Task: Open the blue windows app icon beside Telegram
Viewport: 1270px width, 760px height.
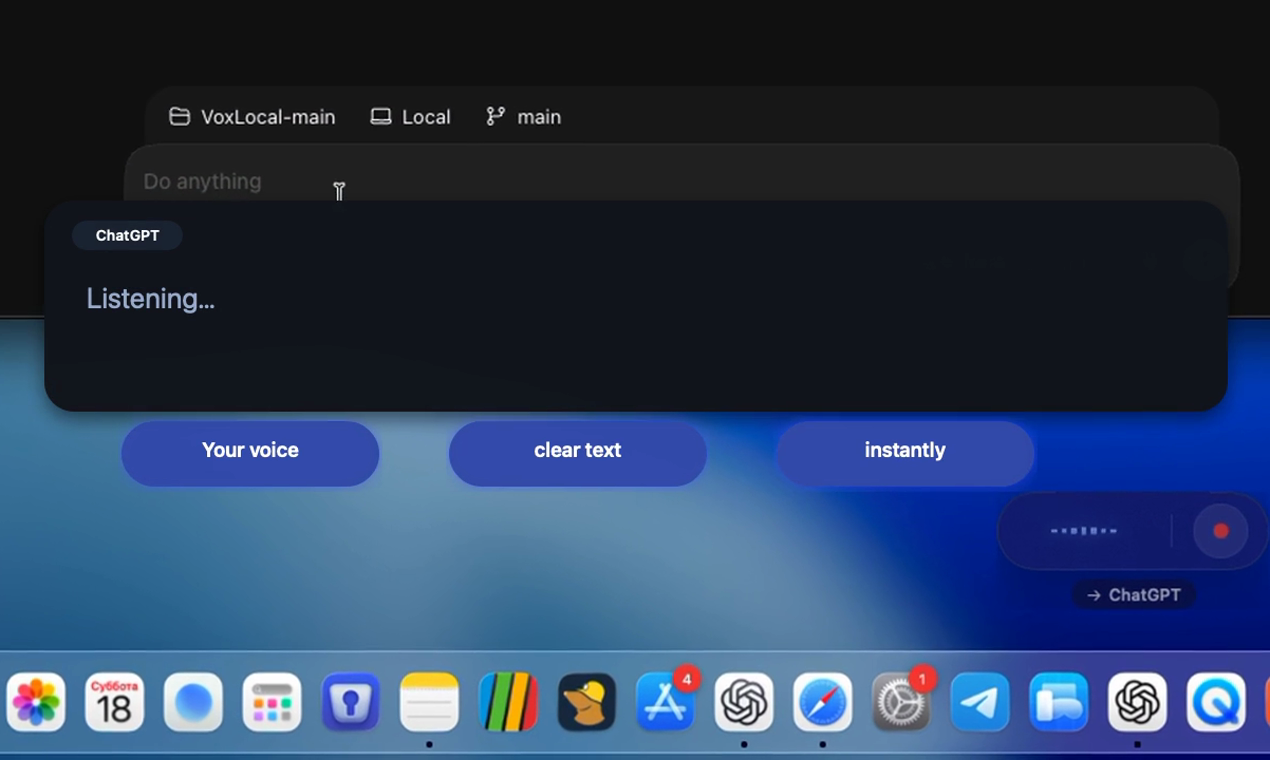Action: point(1058,702)
